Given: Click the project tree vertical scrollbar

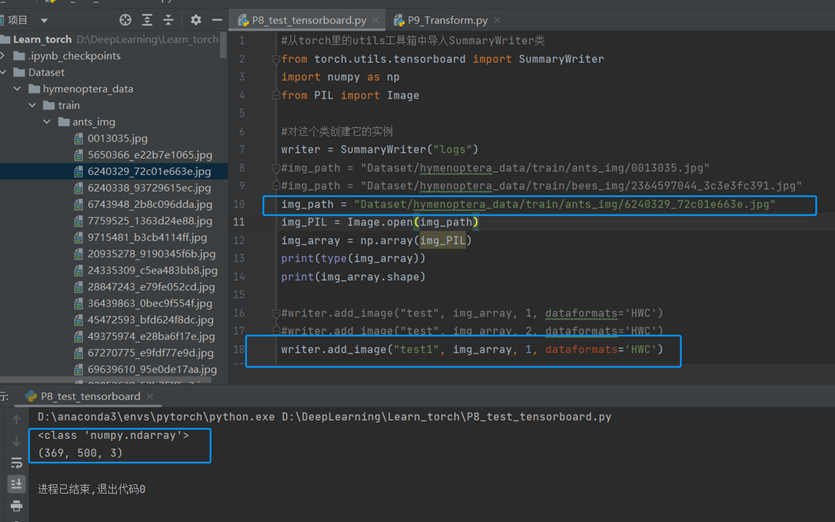Looking at the screenshot, I should (x=223, y=46).
